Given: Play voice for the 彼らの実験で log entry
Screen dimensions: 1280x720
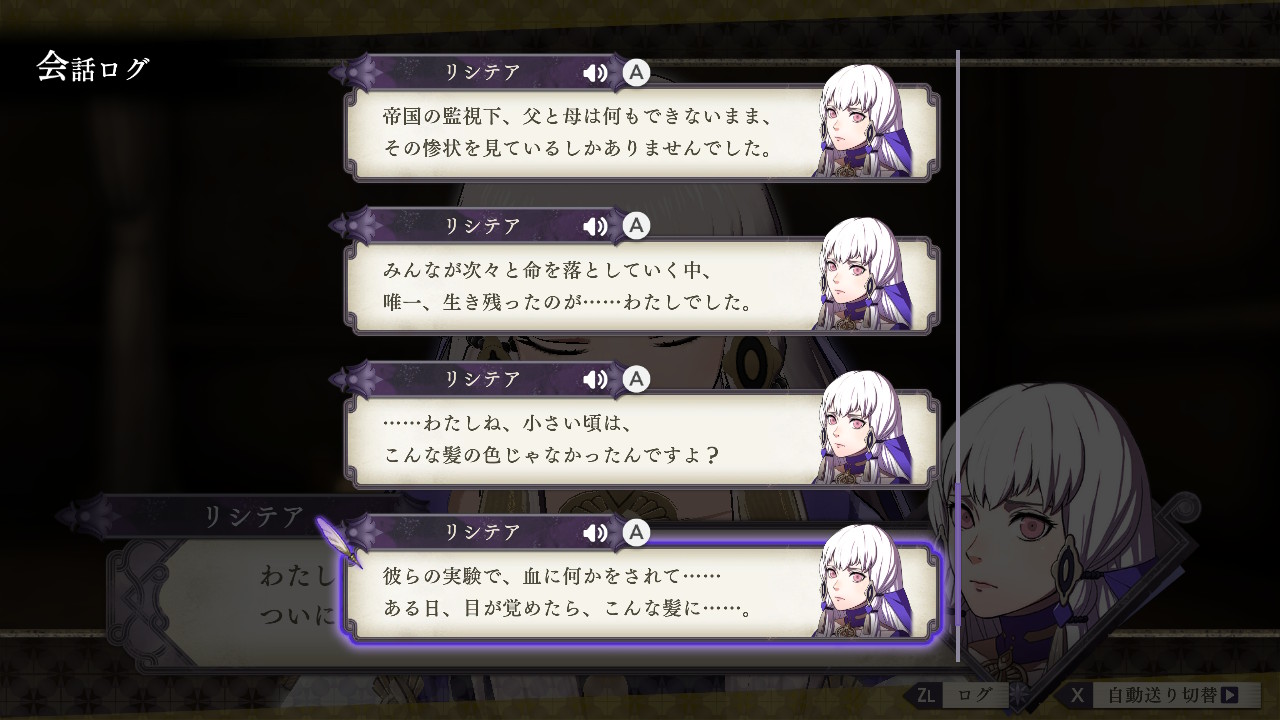Looking at the screenshot, I should [595, 532].
